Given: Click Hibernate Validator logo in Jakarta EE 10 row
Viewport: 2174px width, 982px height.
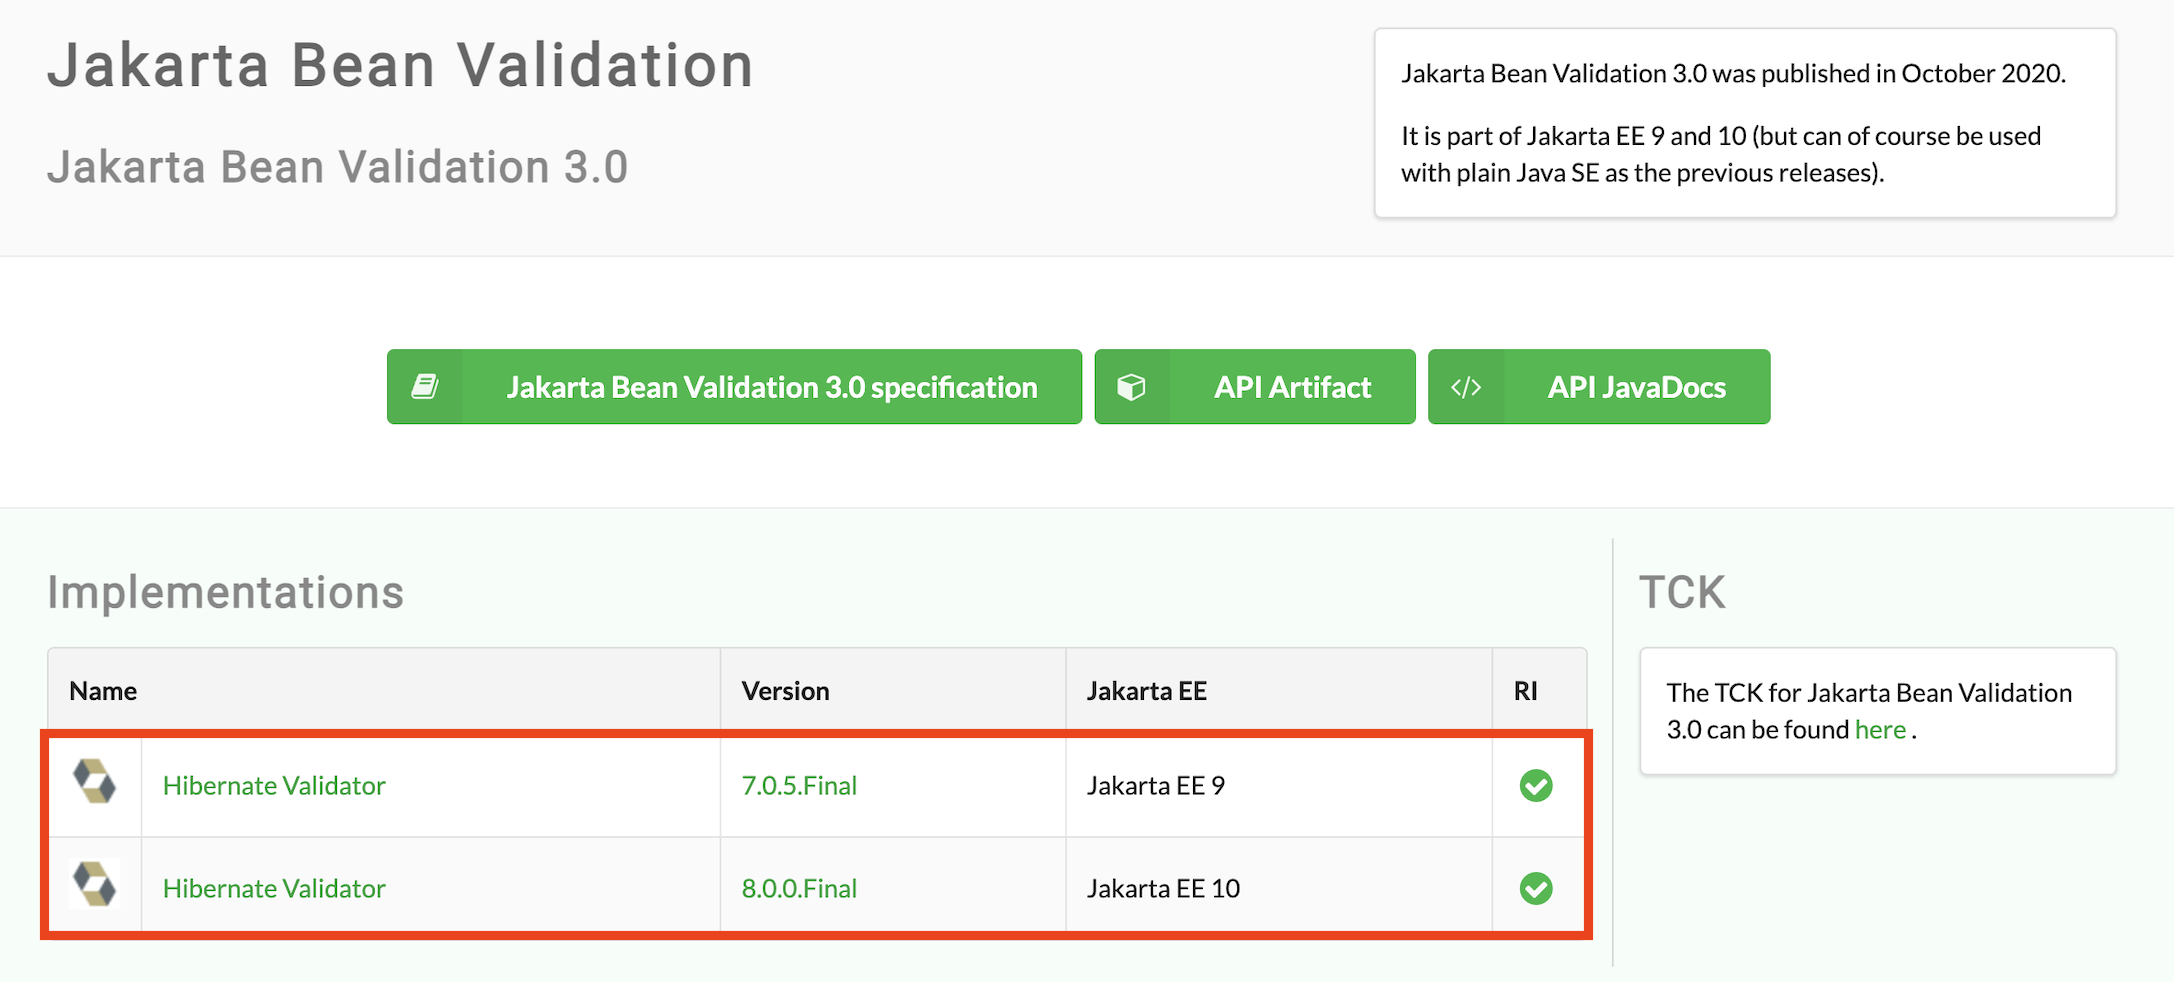Looking at the screenshot, I should point(95,885).
